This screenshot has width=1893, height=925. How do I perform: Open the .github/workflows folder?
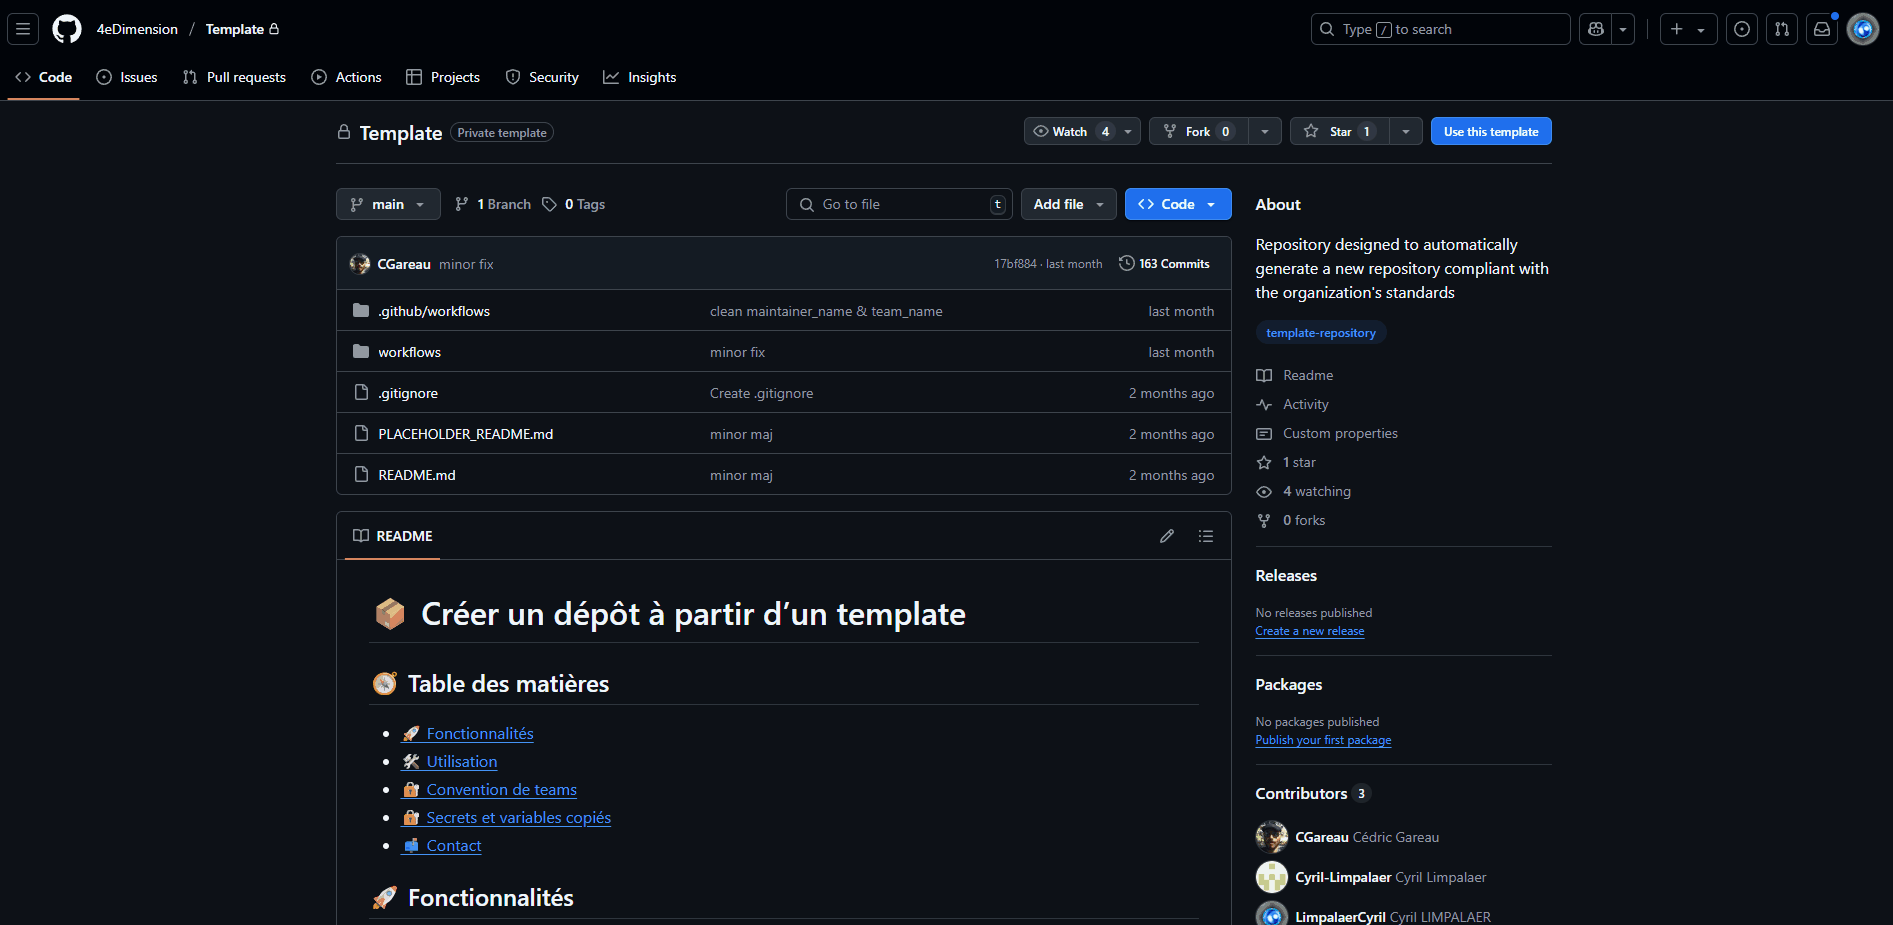pos(434,311)
